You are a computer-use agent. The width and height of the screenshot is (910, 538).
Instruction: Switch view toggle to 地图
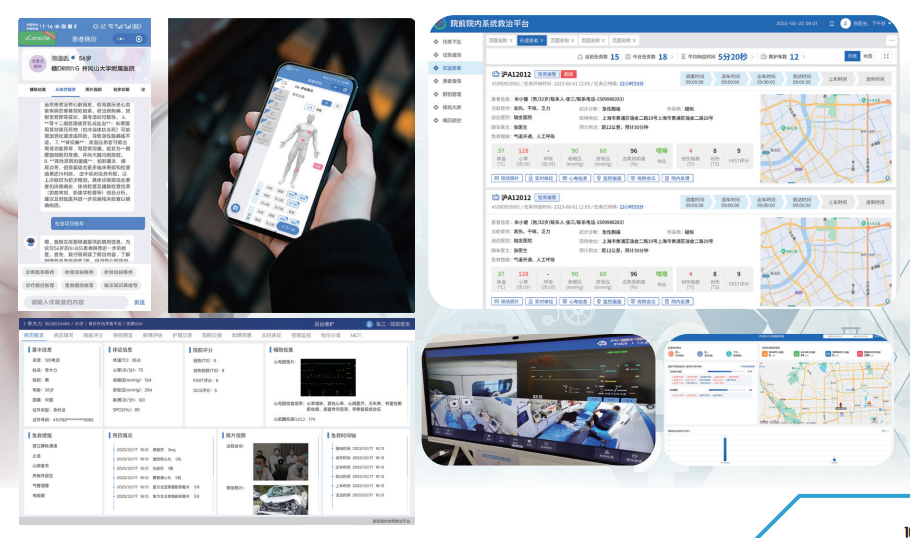click(867, 57)
